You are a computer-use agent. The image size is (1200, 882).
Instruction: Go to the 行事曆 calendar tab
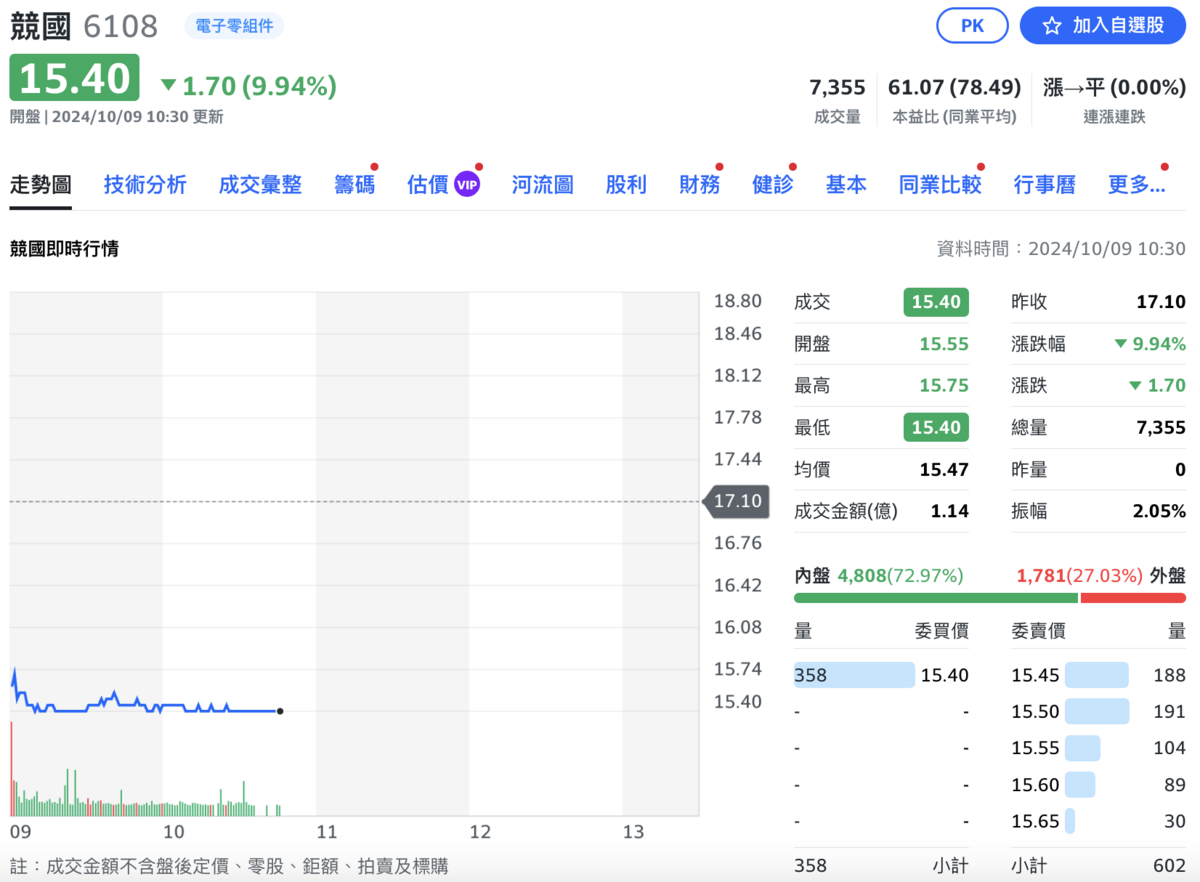(1044, 184)
